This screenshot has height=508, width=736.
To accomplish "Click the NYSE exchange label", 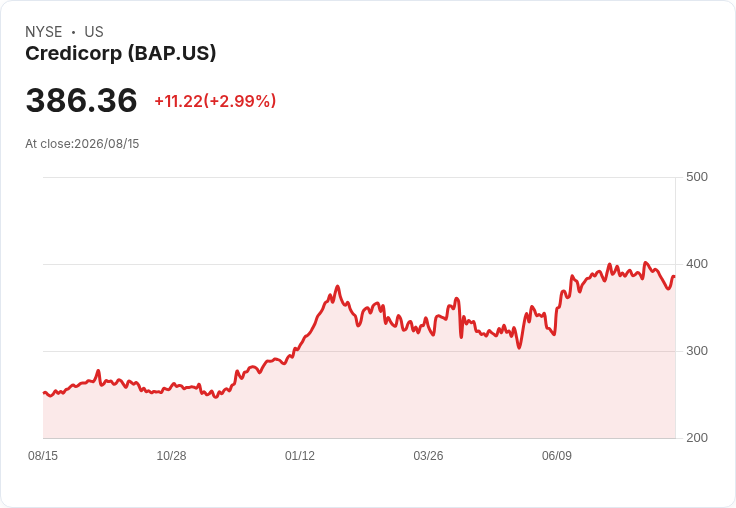I will pos(44,32).
